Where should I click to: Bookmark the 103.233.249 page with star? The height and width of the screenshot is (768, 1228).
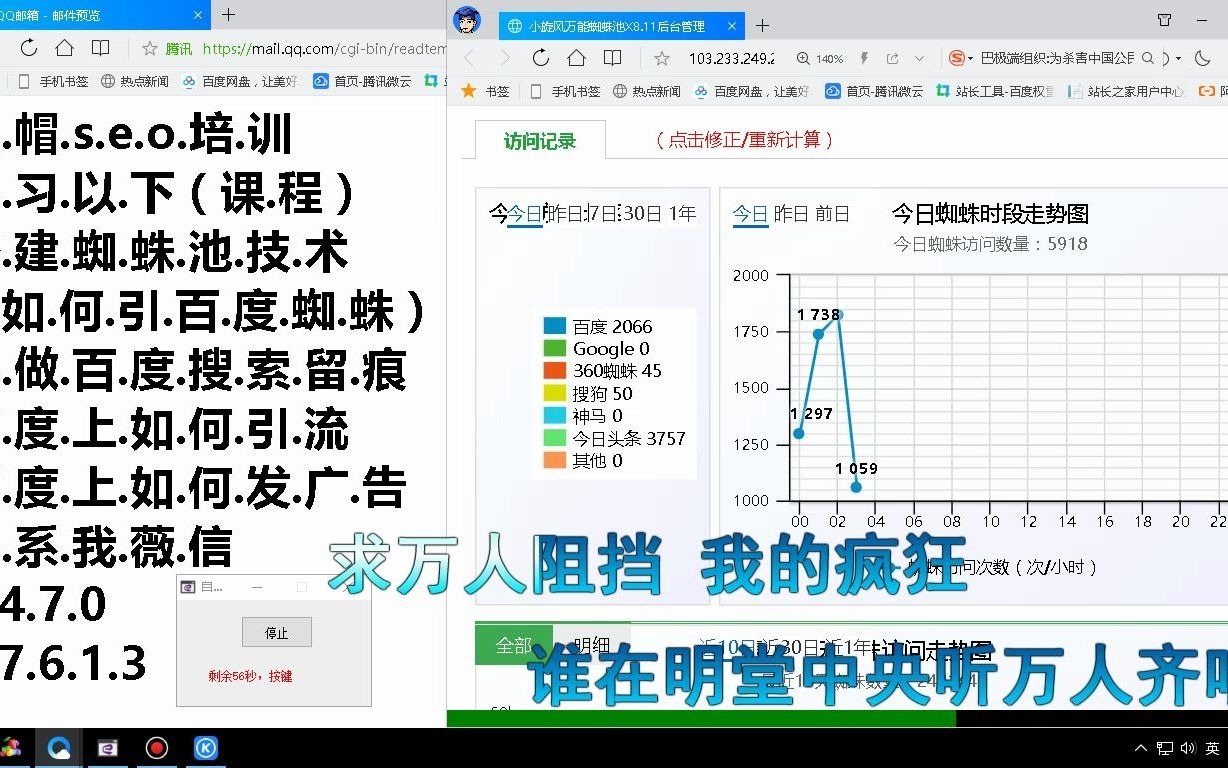[x=662, y=58]
